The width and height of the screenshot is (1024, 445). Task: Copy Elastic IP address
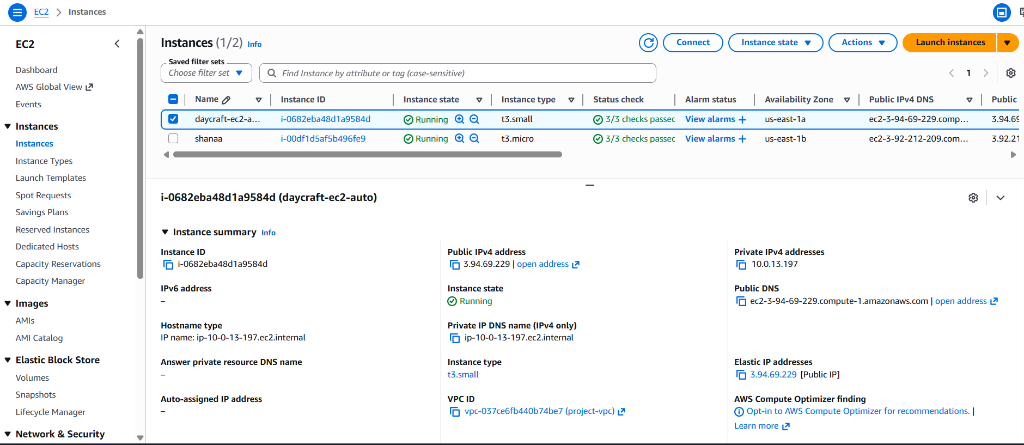(x=741, y=375)
